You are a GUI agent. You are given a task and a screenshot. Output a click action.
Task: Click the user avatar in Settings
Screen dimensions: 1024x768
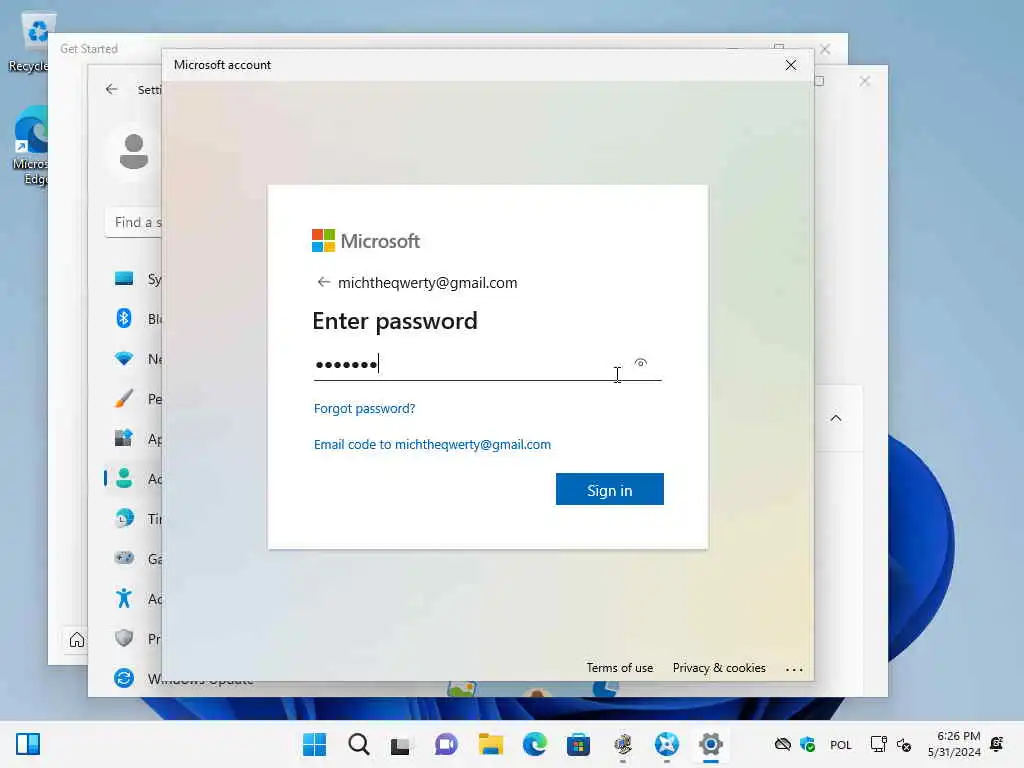tap(134, 152)
